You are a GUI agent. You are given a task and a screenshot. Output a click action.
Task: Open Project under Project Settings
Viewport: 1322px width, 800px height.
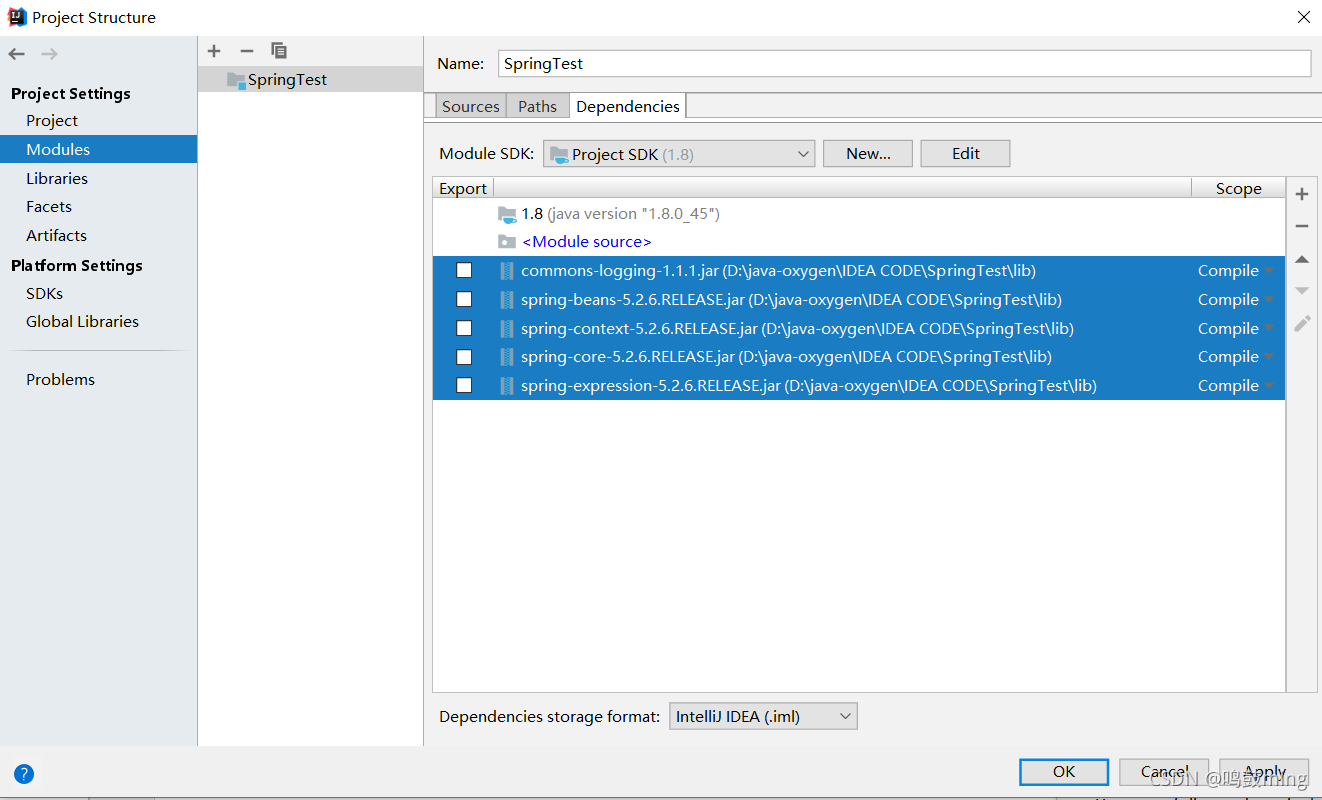coord(52,121)
